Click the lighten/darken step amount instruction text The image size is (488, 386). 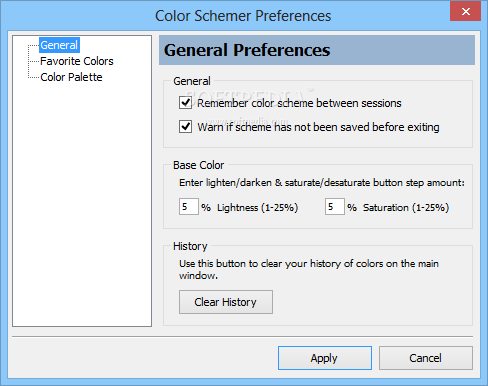(322, 183)
